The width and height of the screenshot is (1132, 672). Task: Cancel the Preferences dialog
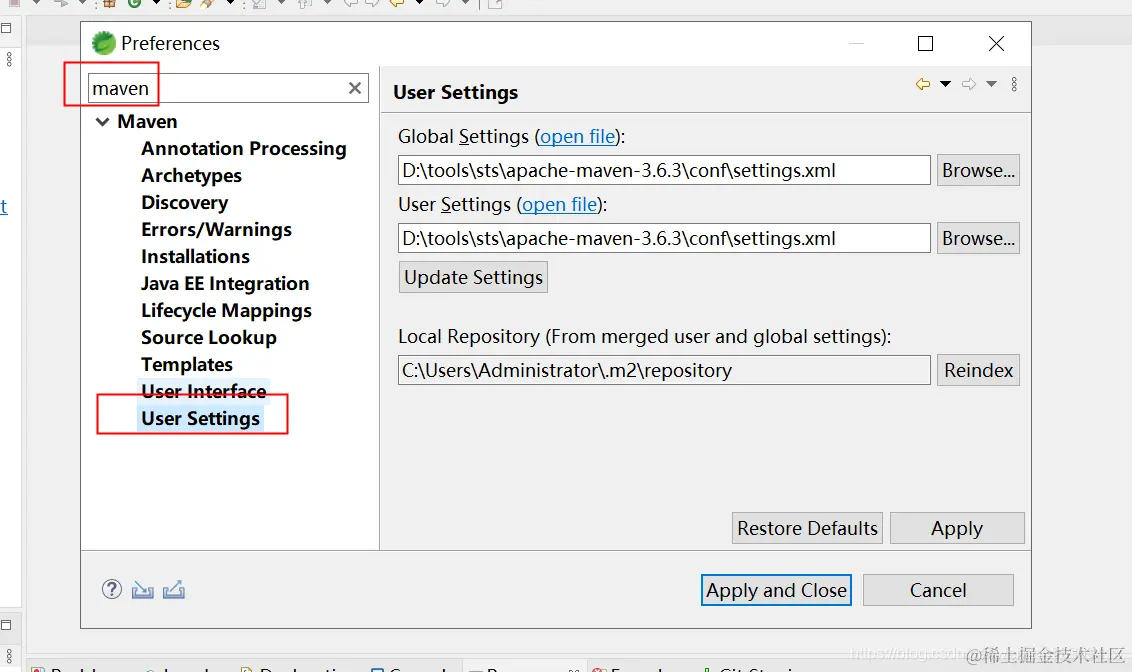click(938, 590)
